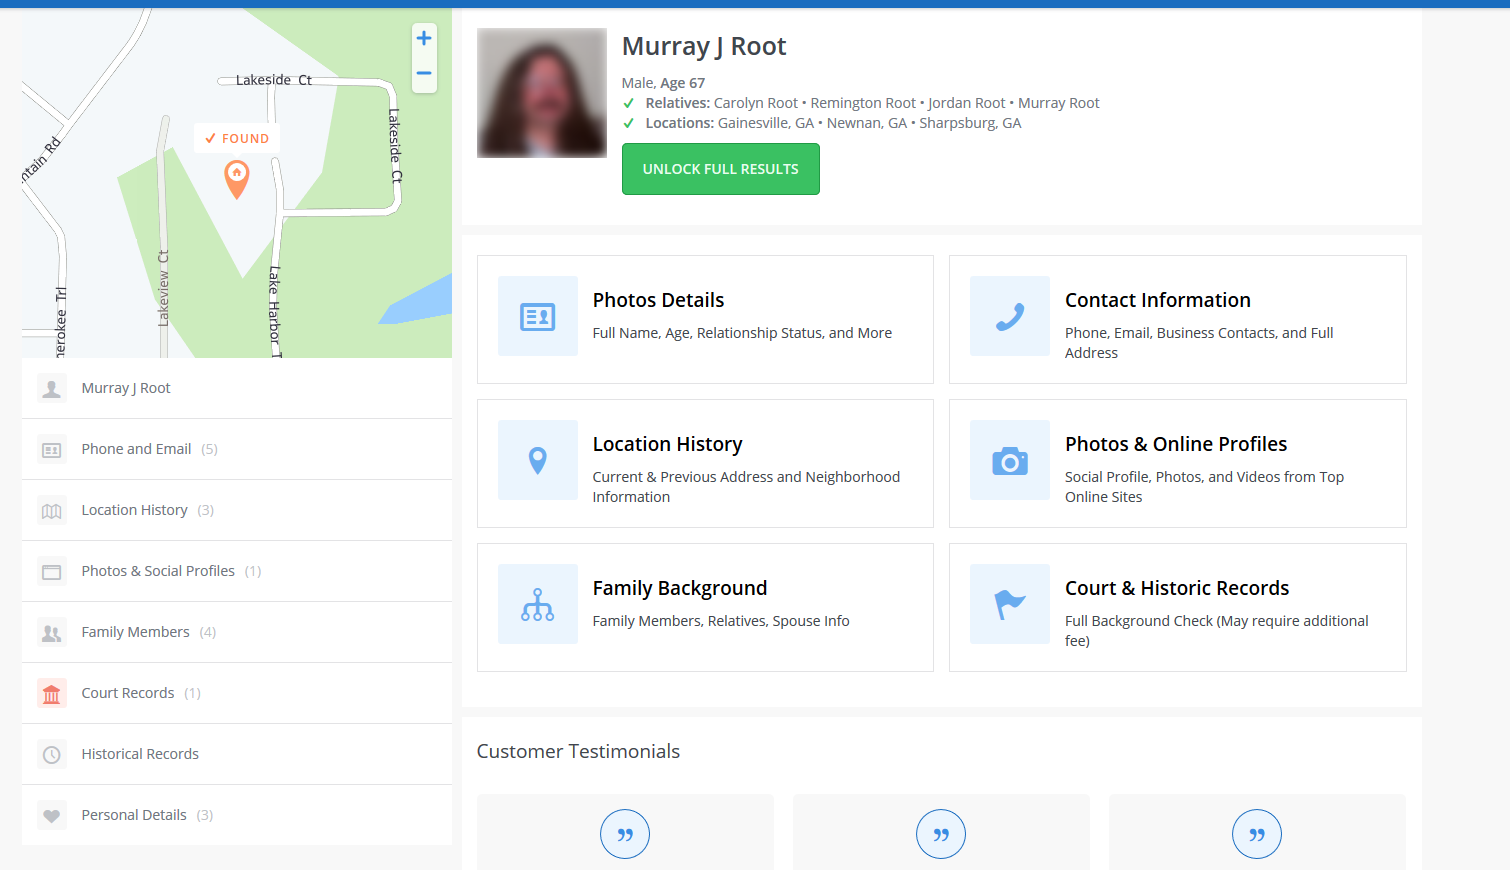Click the Male, Age 67 text
Viewport: 1510px width, 870px height.
point(663,83)
